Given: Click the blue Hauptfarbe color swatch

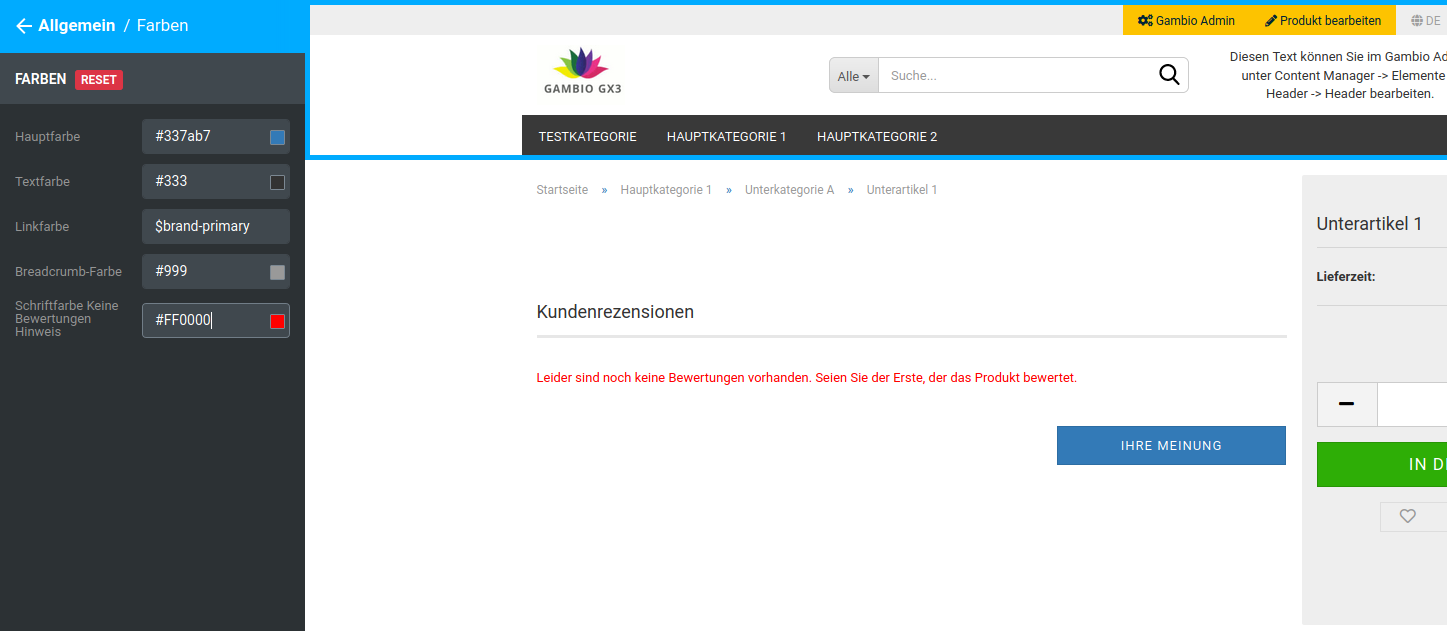Looking at the screenshot, I should click(276, 136).
